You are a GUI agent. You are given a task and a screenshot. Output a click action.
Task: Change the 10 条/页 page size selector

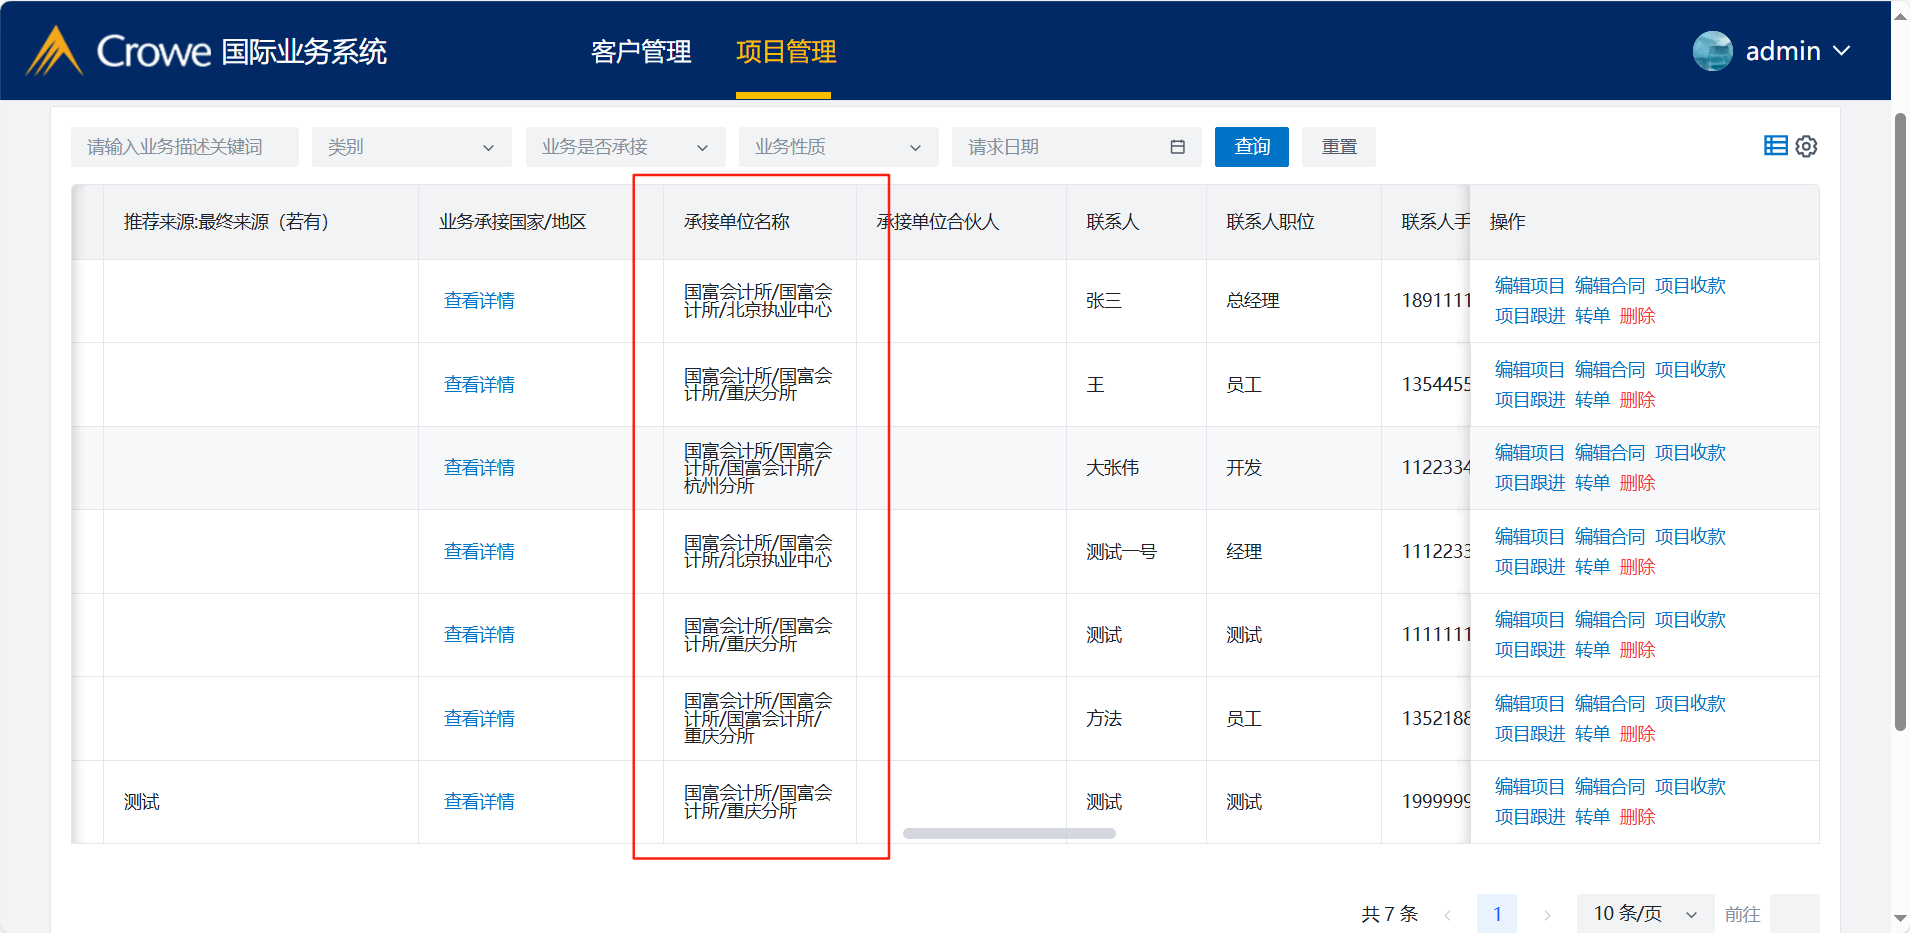(x=1645, y=914)
